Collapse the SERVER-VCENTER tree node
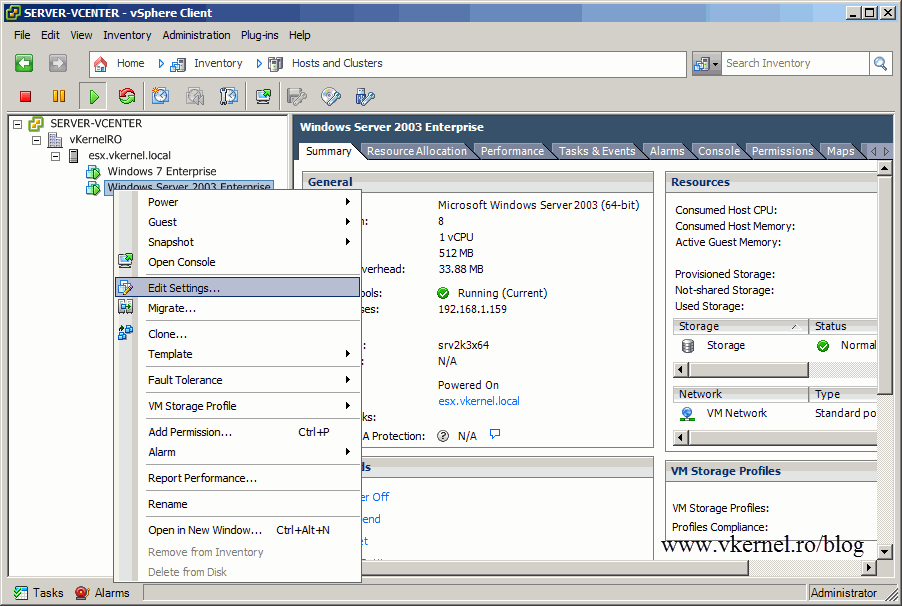Image resolution: width=902 pixels, height=606 pixels. 18,124
